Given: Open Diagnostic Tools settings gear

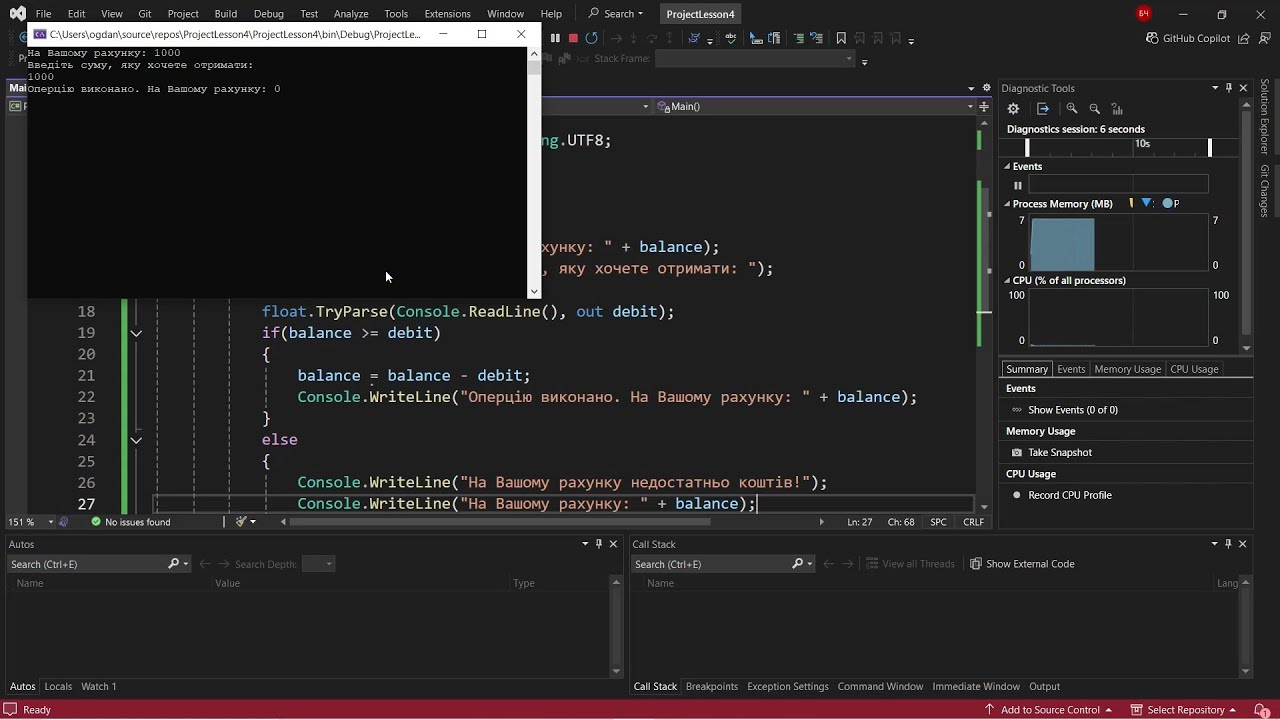Looking at the screenshot, I should coord(1013,108).
